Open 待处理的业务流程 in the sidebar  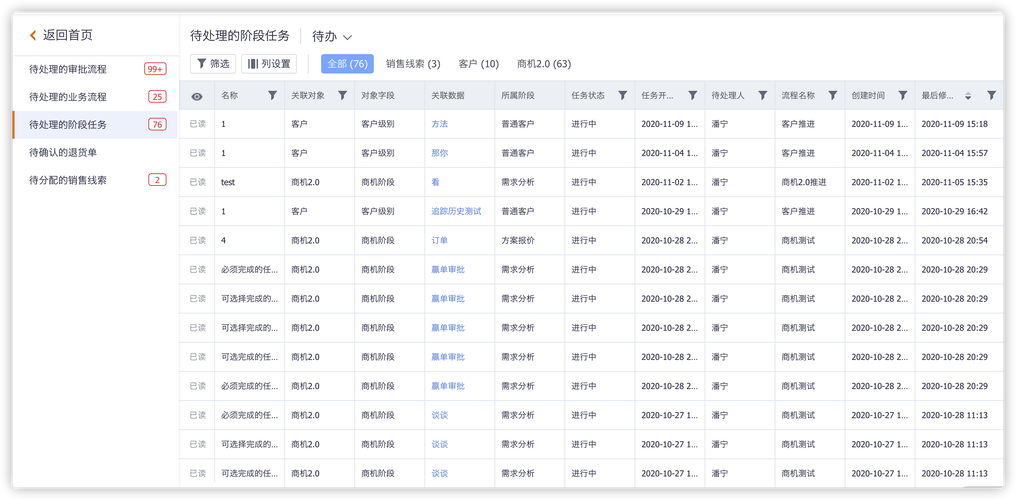pos(95,97)
